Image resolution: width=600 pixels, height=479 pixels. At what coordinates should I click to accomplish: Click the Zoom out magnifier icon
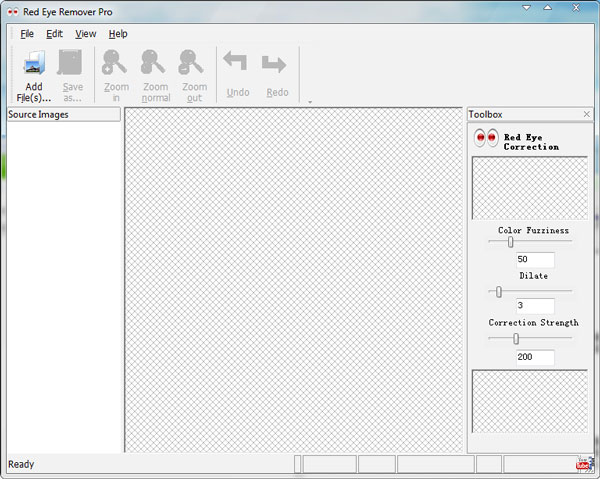coord(191,62)
